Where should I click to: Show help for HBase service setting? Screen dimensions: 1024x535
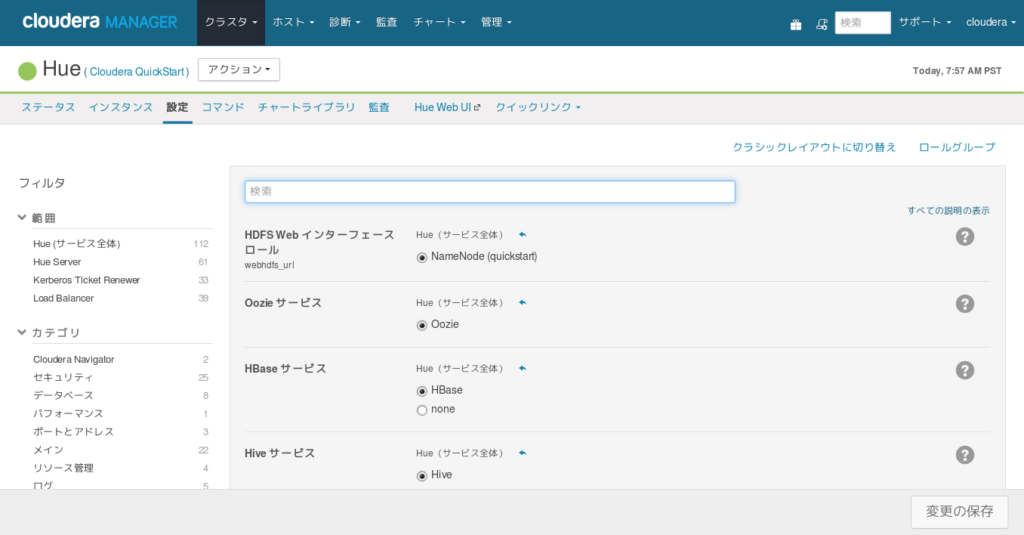(965, 370)
